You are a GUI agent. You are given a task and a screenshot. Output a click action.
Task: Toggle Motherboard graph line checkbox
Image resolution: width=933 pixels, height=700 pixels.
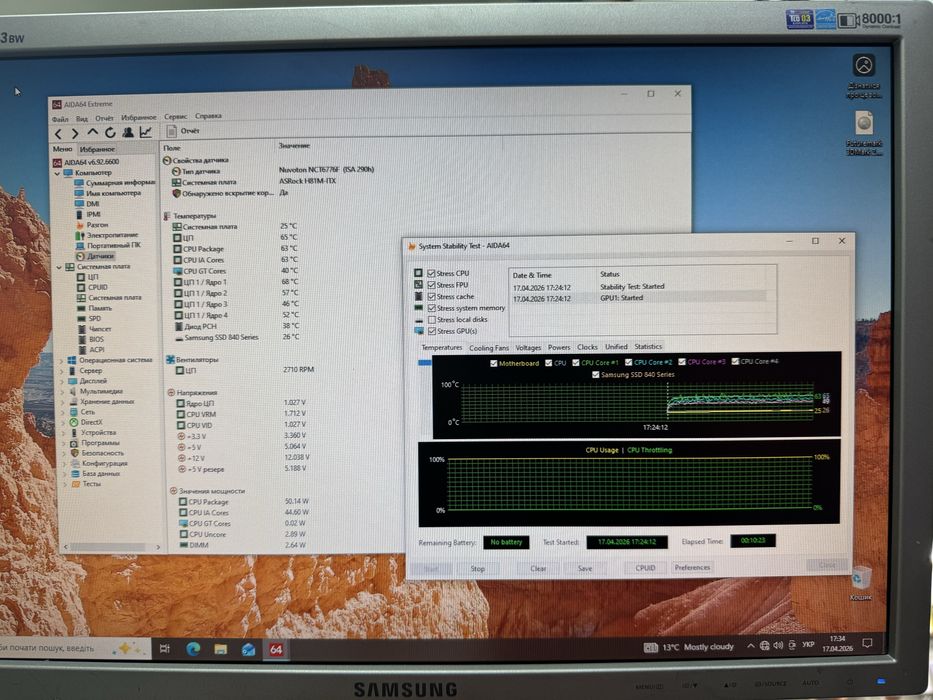click(x=493, y=363)
